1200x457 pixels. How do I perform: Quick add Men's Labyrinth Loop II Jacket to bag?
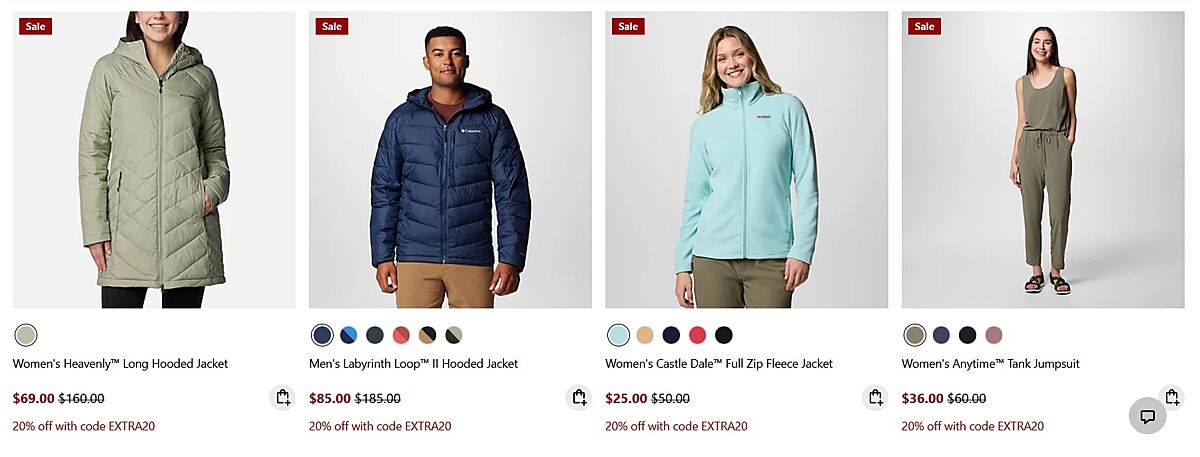coord(578,398)
